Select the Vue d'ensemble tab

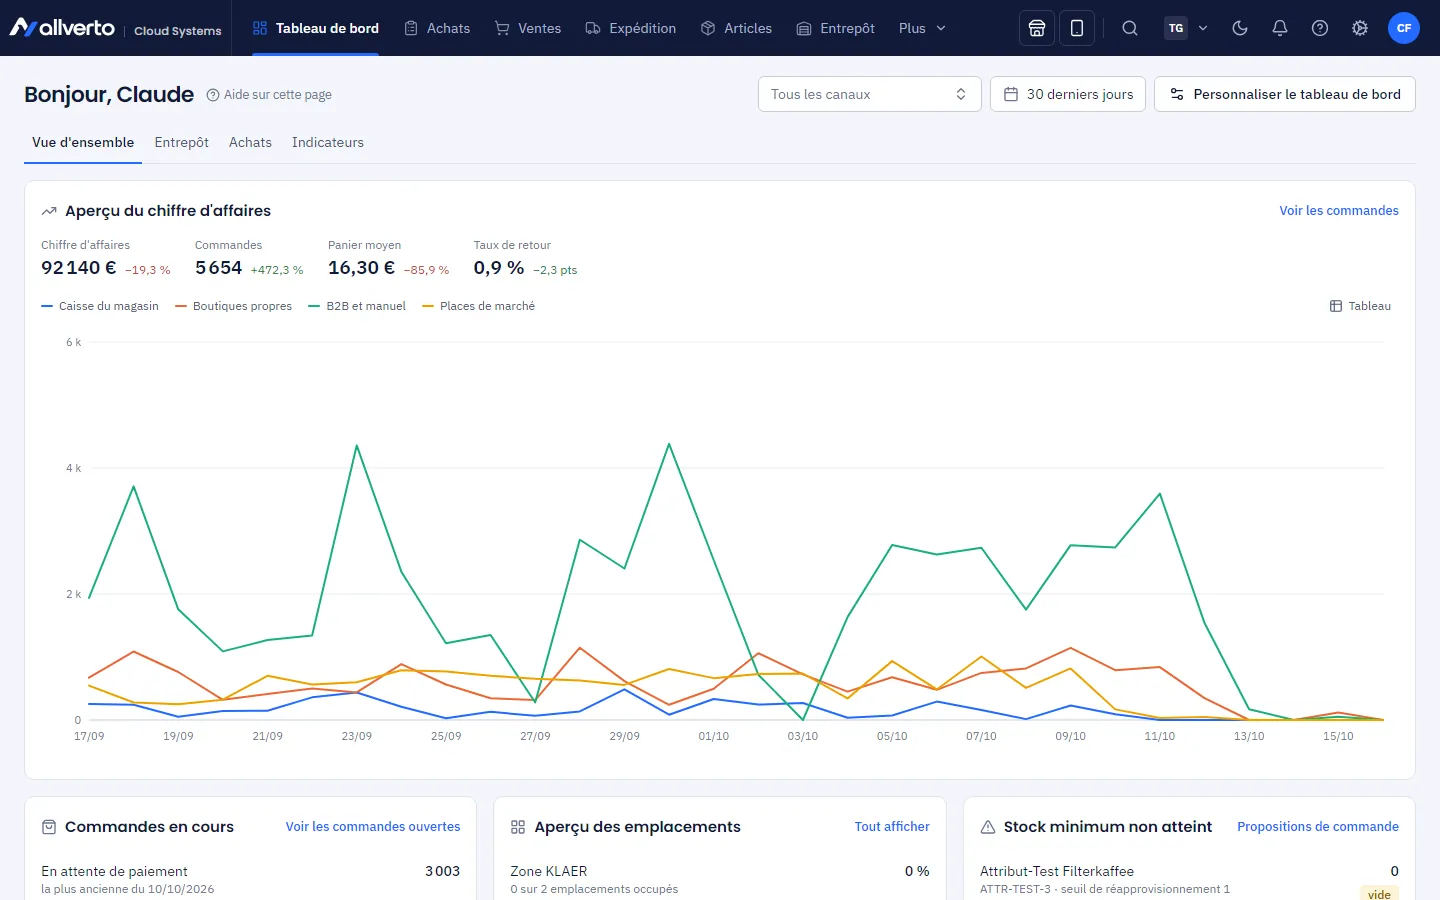83,142
